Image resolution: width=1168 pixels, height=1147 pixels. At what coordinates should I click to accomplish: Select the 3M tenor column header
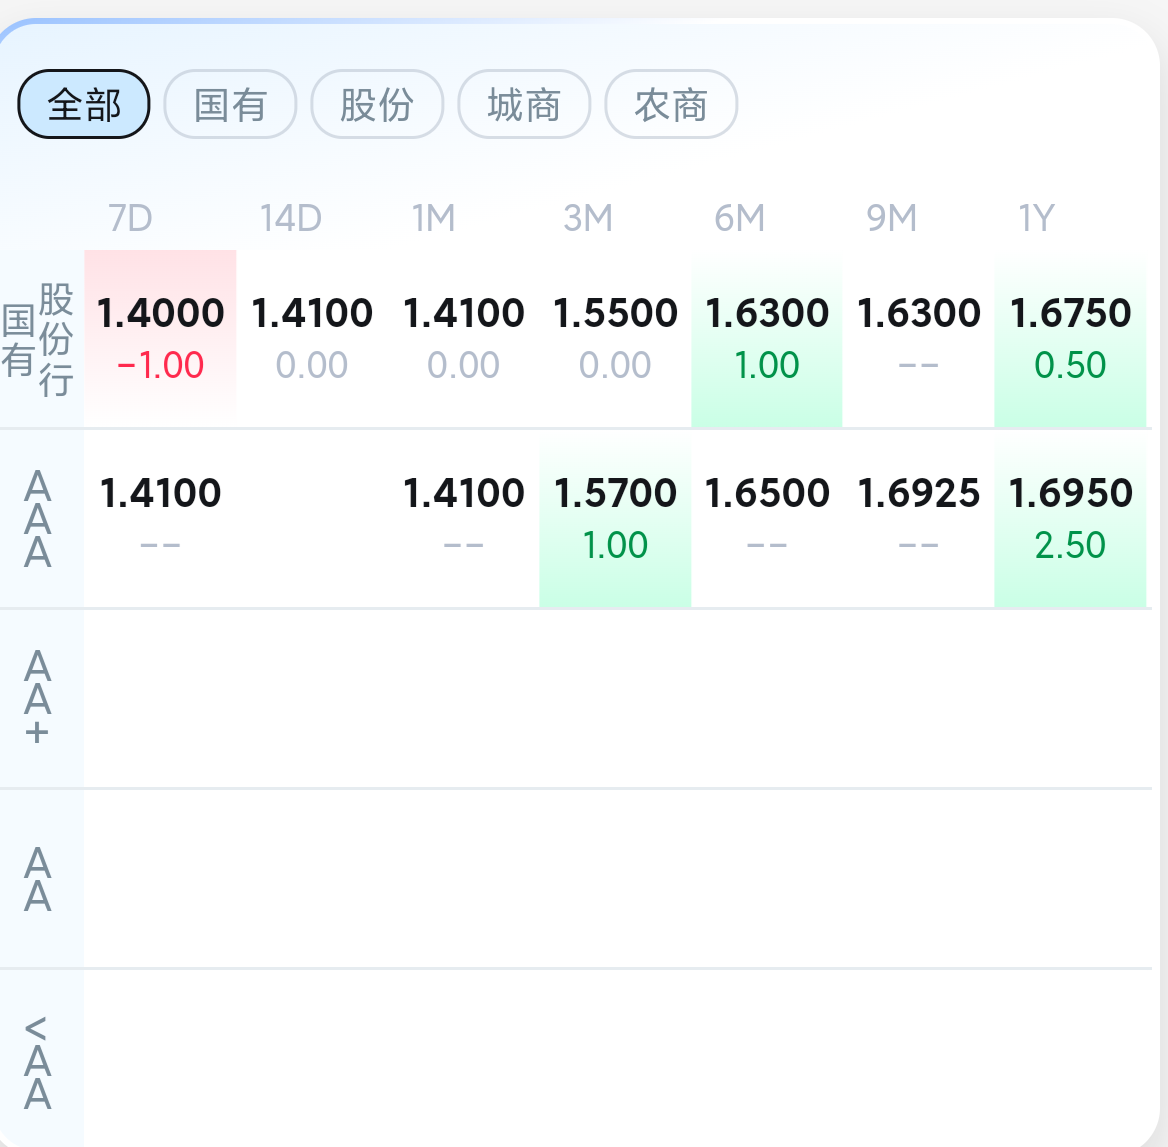tap(588, 218)
